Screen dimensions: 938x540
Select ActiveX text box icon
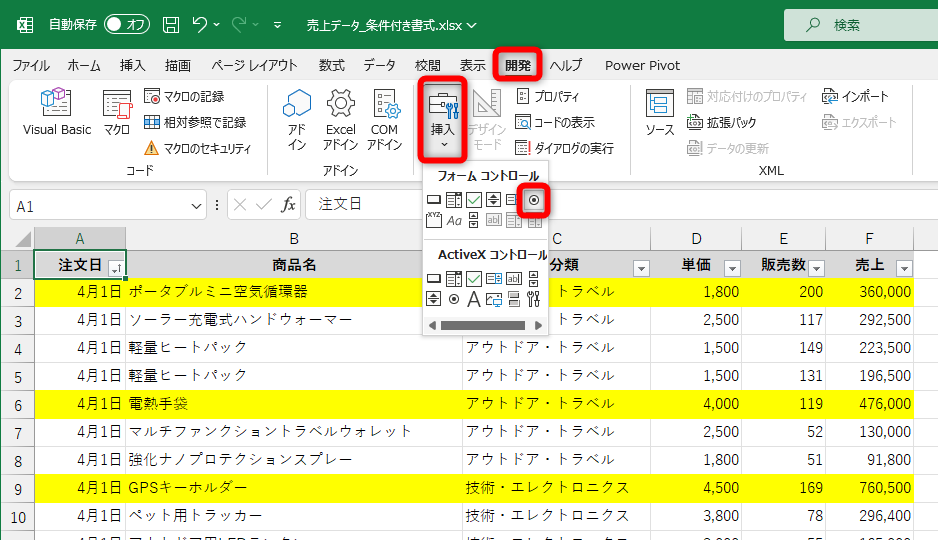514,279
